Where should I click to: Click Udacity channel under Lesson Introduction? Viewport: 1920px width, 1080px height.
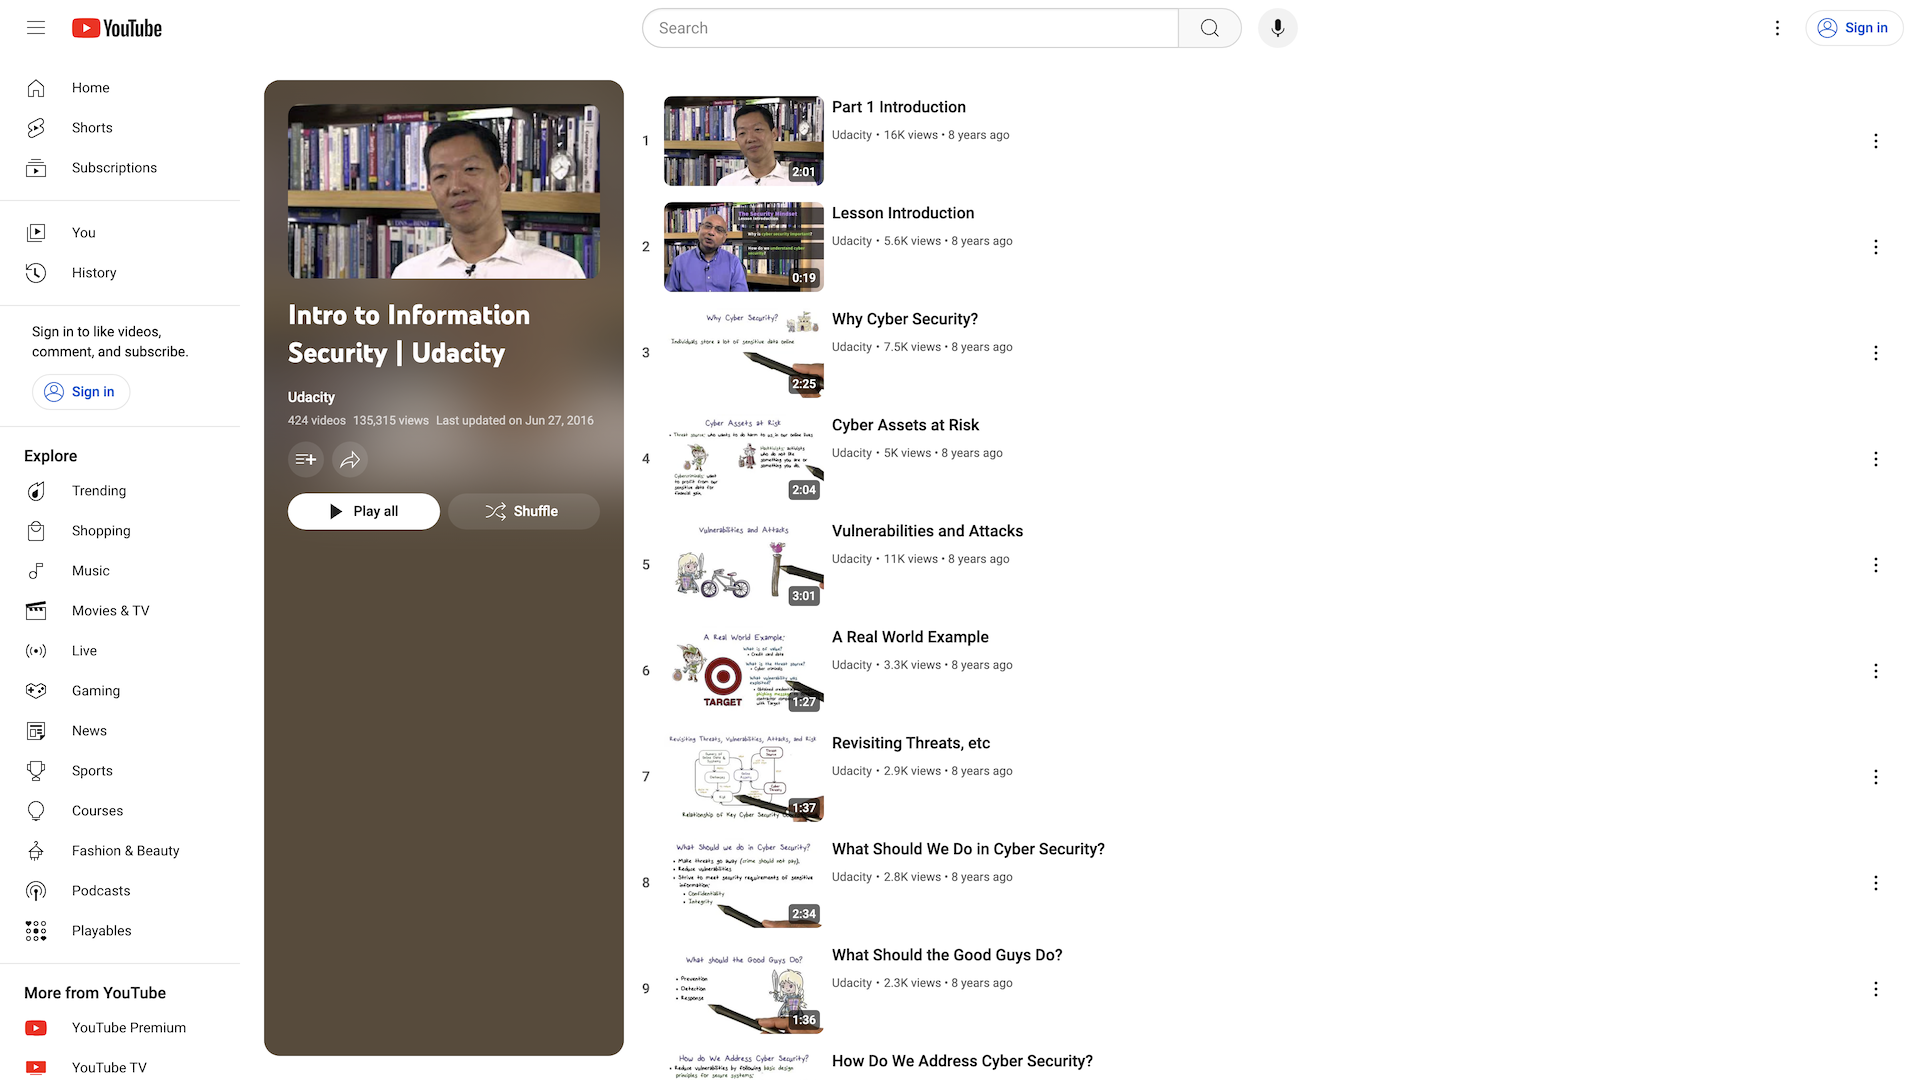[x=852, y=241]
